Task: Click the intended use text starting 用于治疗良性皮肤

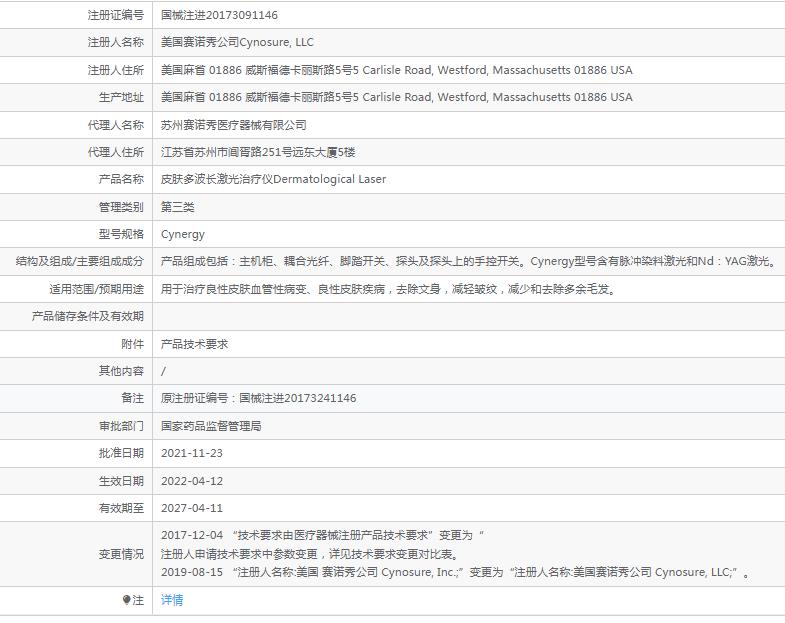Action: pos(388,289)
